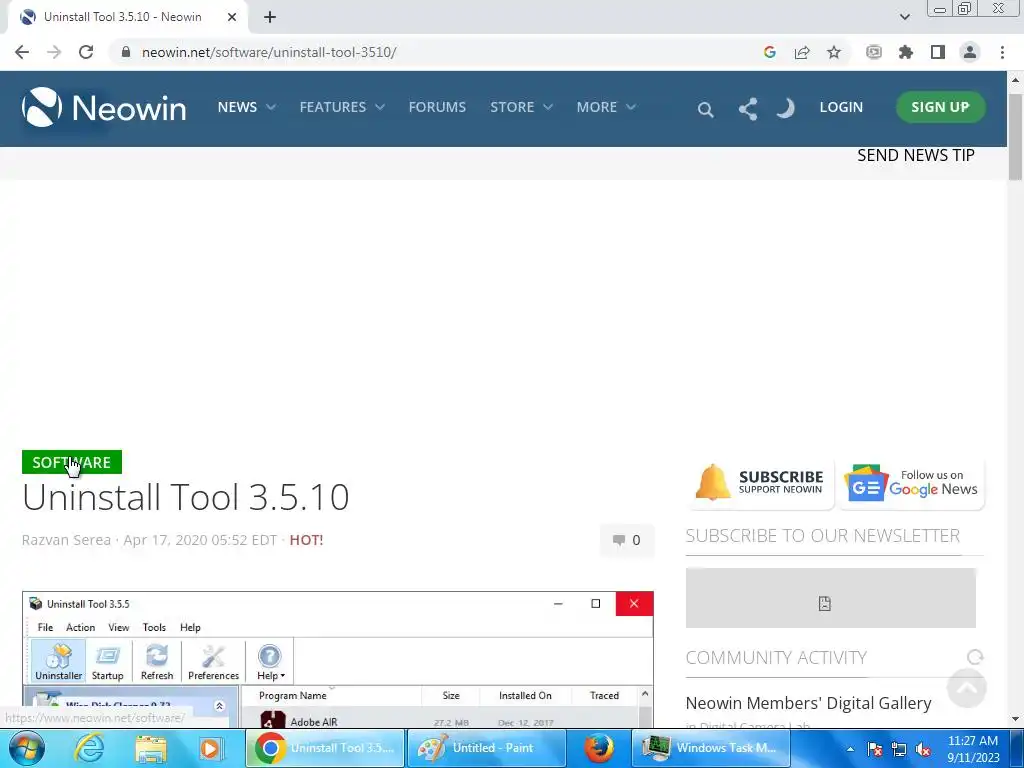The height and width of the screenshot is (768, 1024).
Task: Click the share icon in Neowin header
Action: click(748, 108)
